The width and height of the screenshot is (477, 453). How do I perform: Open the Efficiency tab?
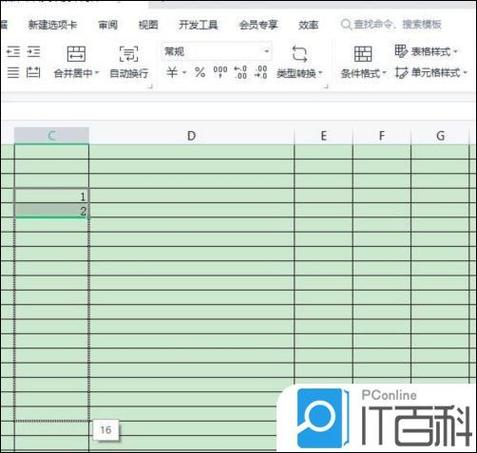(308, 25)
